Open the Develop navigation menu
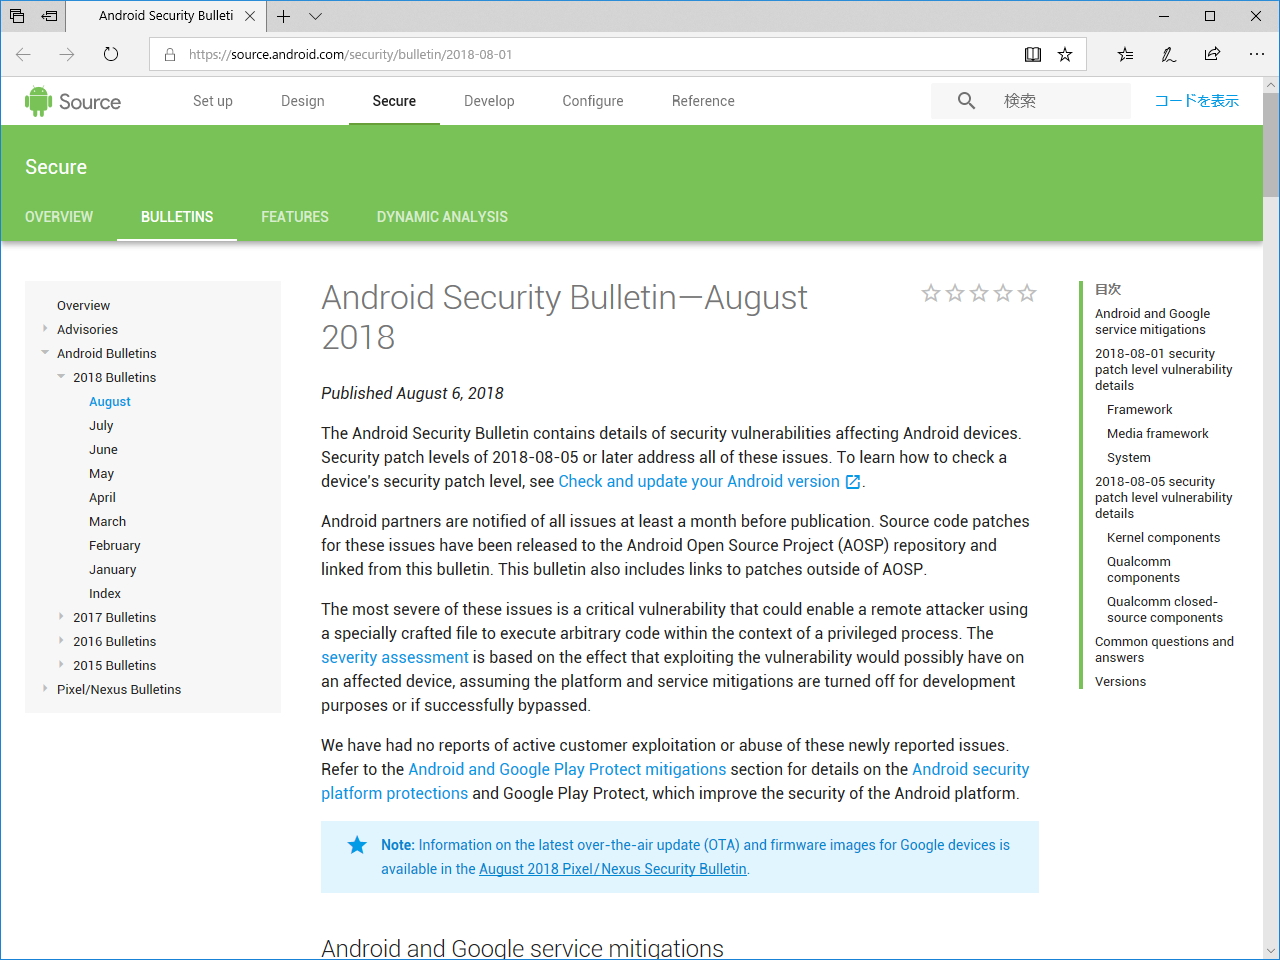The width and height of the screenshot is (1280, 960). (x=489, y=100)
